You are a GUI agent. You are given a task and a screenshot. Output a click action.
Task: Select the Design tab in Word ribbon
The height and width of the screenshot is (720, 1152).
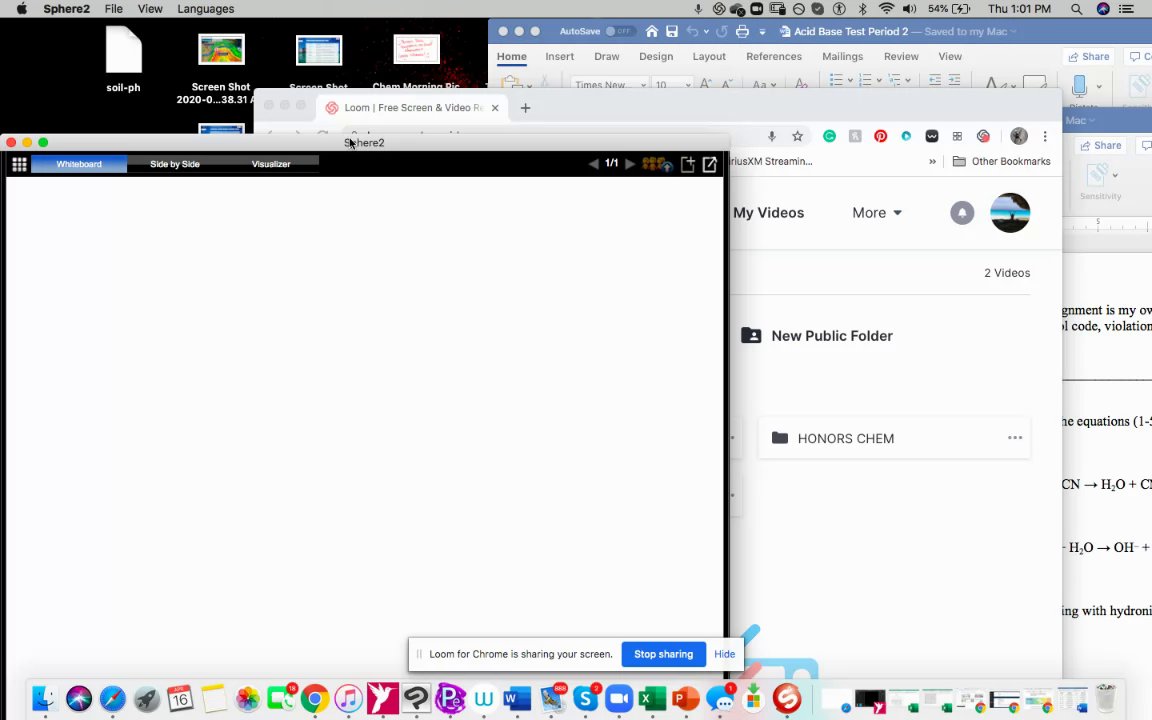(x=656, y=57)
